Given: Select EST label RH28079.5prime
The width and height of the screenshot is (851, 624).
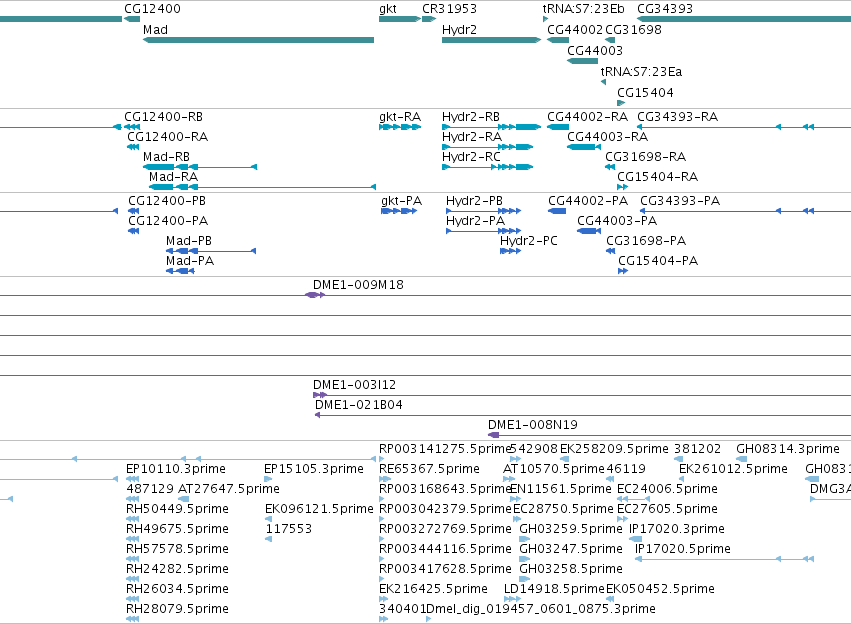Looking at the screenshot, I should point(177,609).
